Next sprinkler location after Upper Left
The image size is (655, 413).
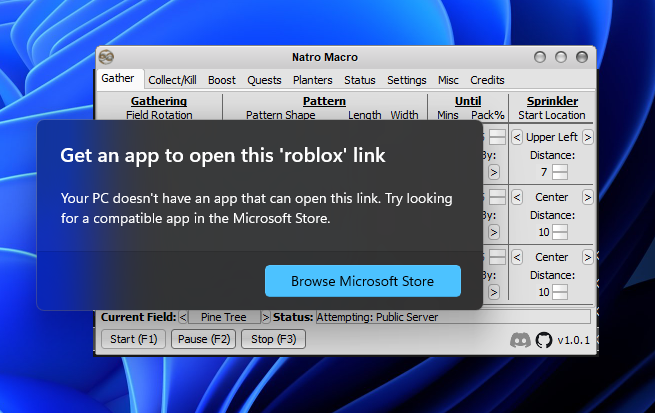pyautogui.click(x=587, y=137)
